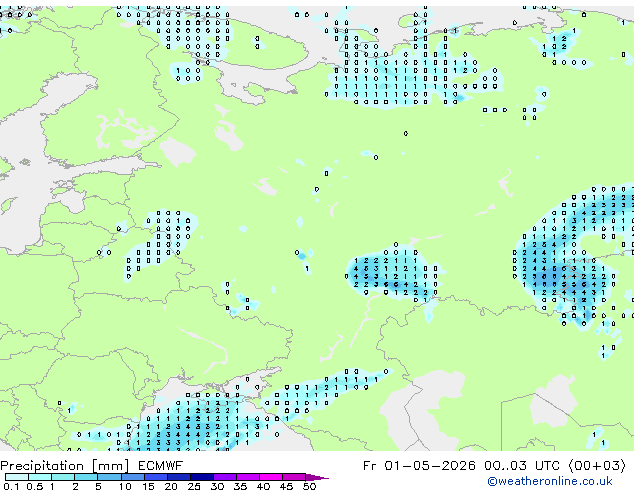Viewport: 634px width, 490px height.
Task: Click the 45–50 mm legend swatch
Action: tap(294, 477)
